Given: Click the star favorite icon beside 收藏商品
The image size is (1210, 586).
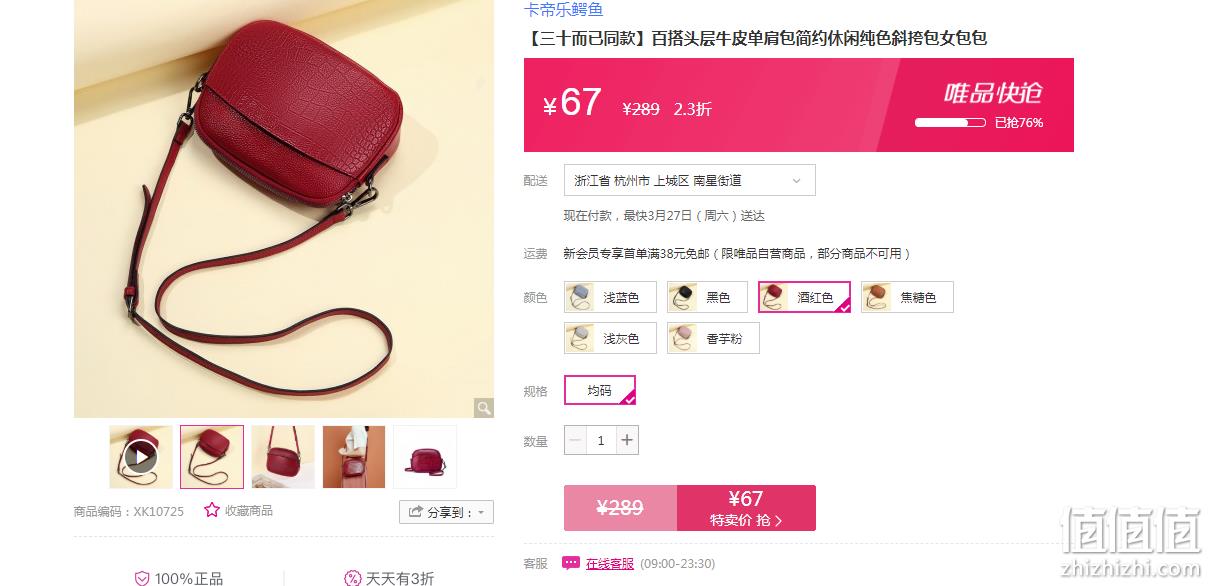Looking at the screenshot, I should [212, 510].
